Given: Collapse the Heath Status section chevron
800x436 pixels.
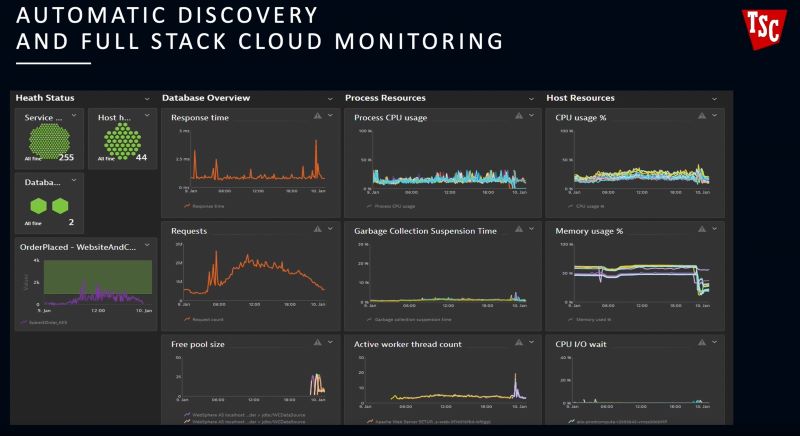Looking at the screenshot, I should click(148, 98).
